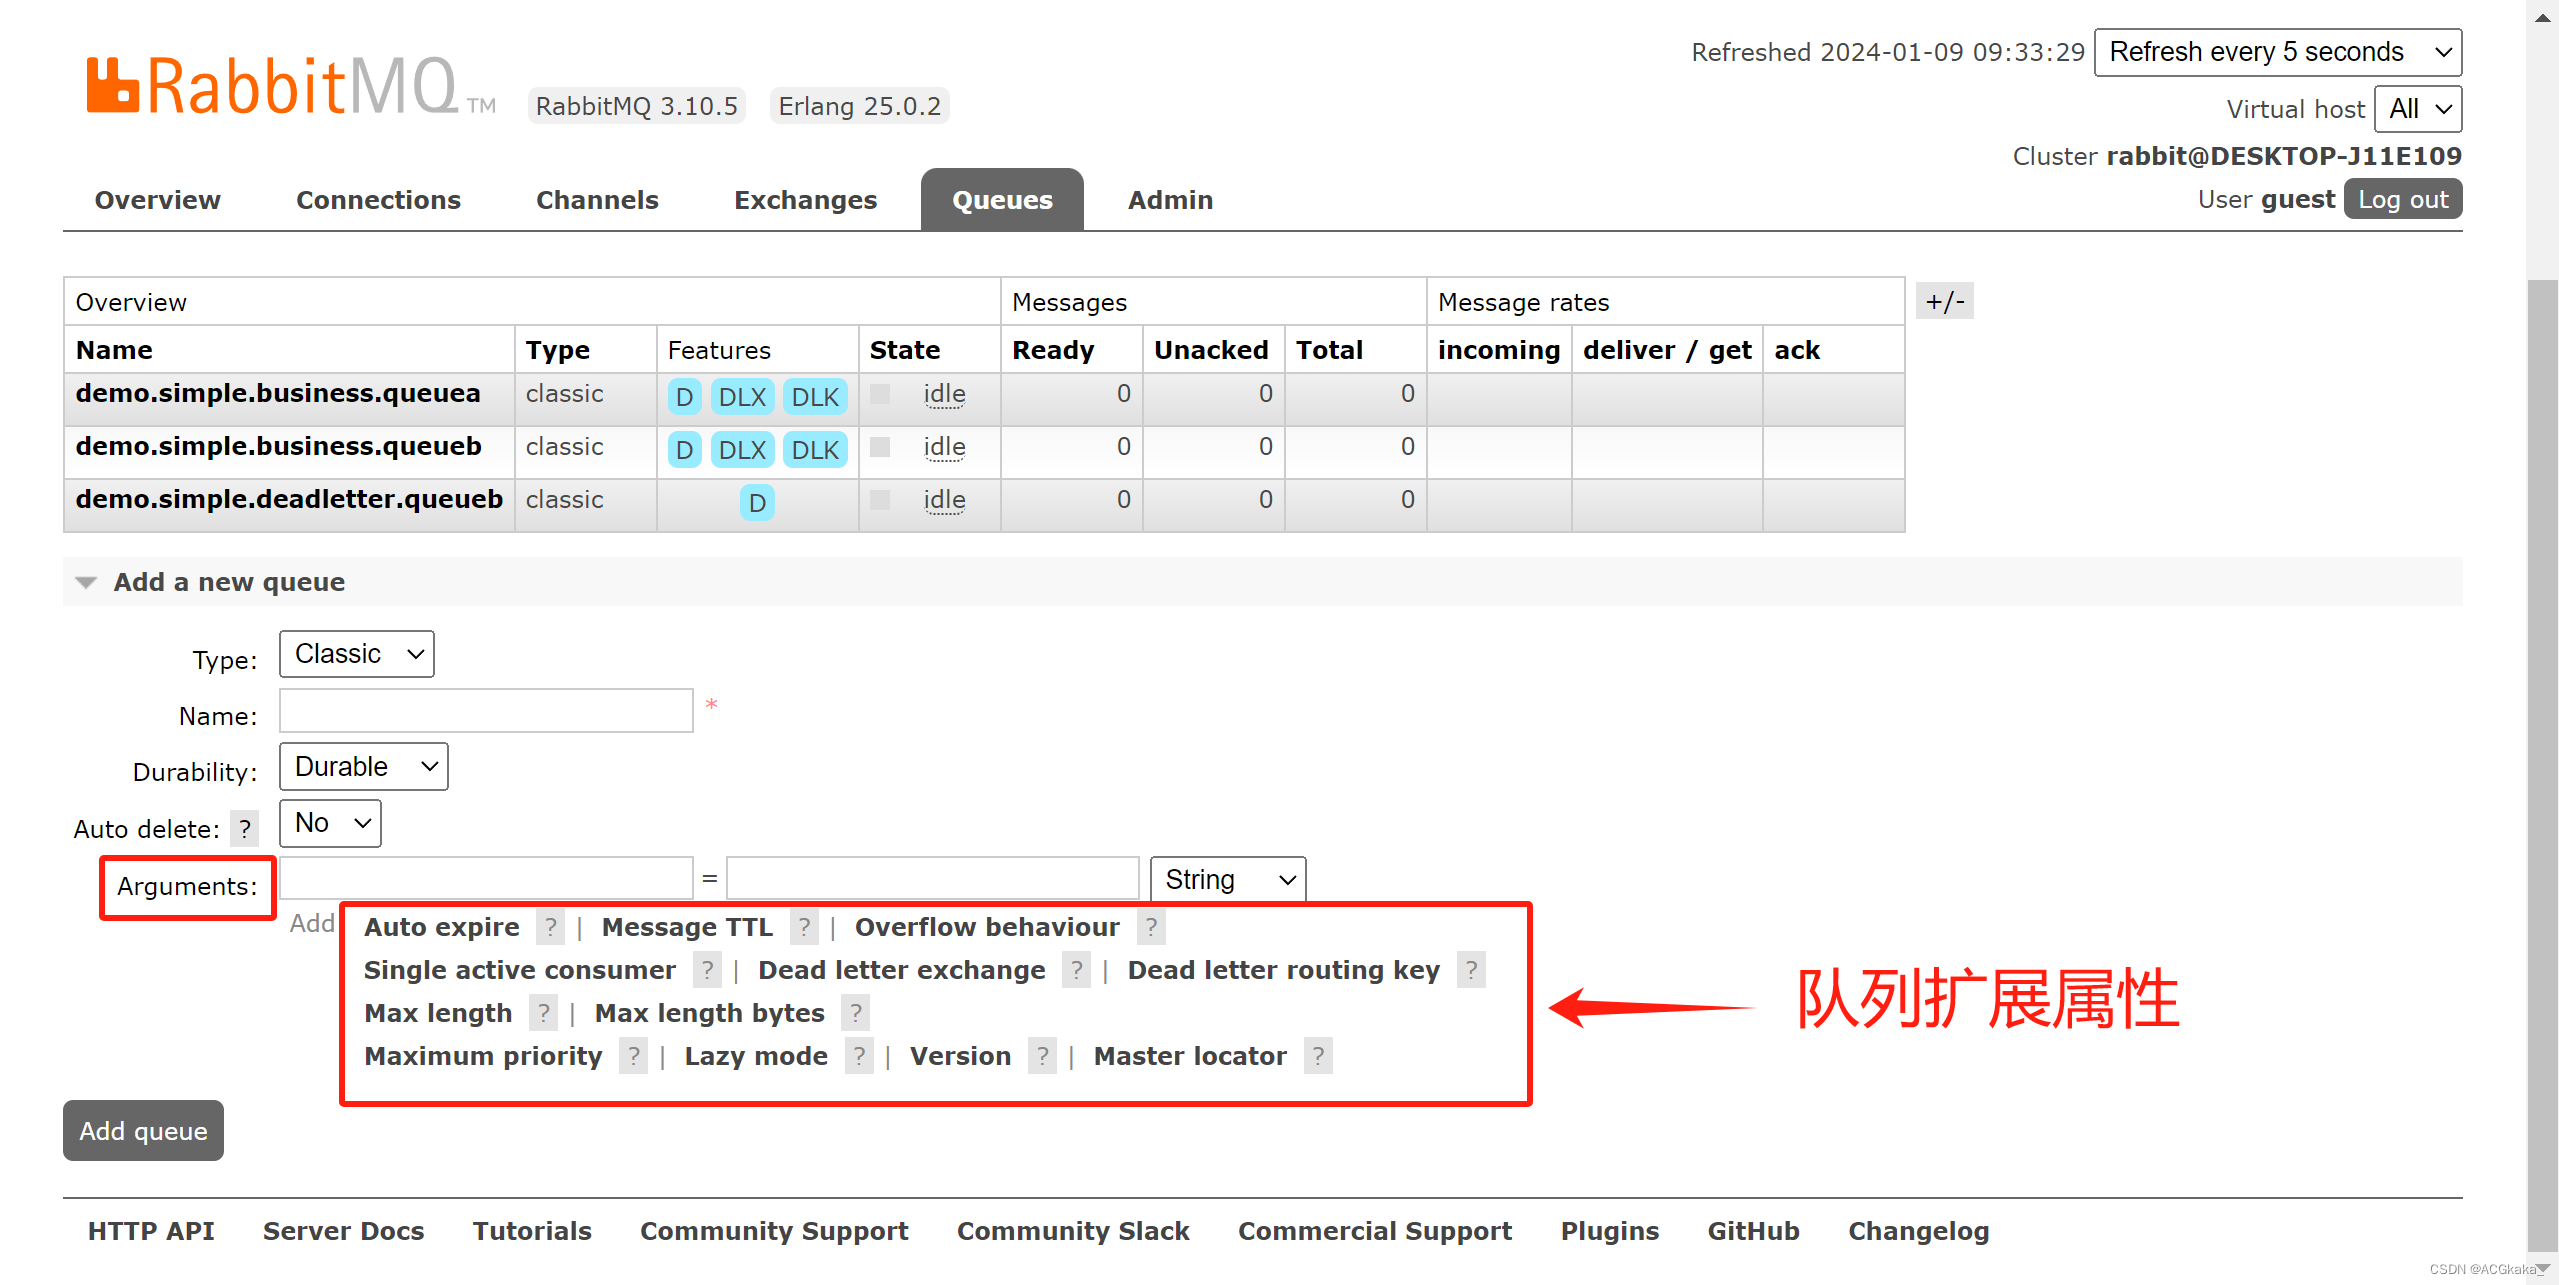Click the D durability badge on demo.simple.business.queuea
The height and width of the screenshot is (1285, 2559).
tap(684, 396)
